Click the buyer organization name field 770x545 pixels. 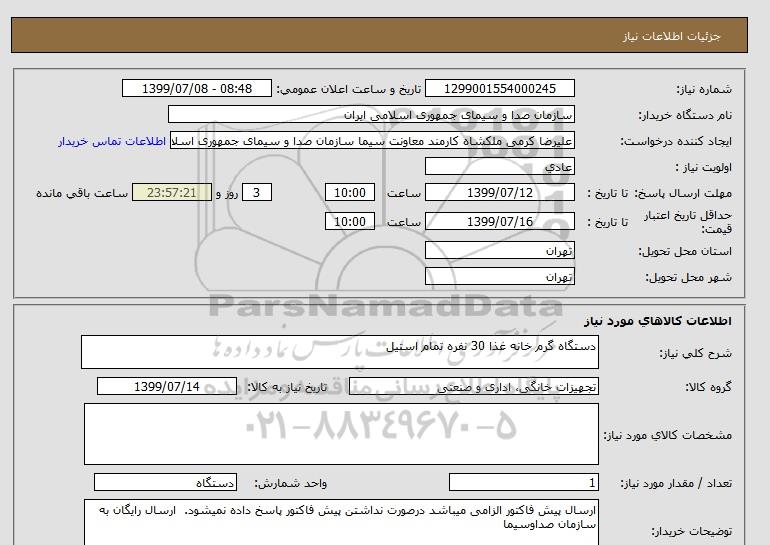click(x=371, y=114)
